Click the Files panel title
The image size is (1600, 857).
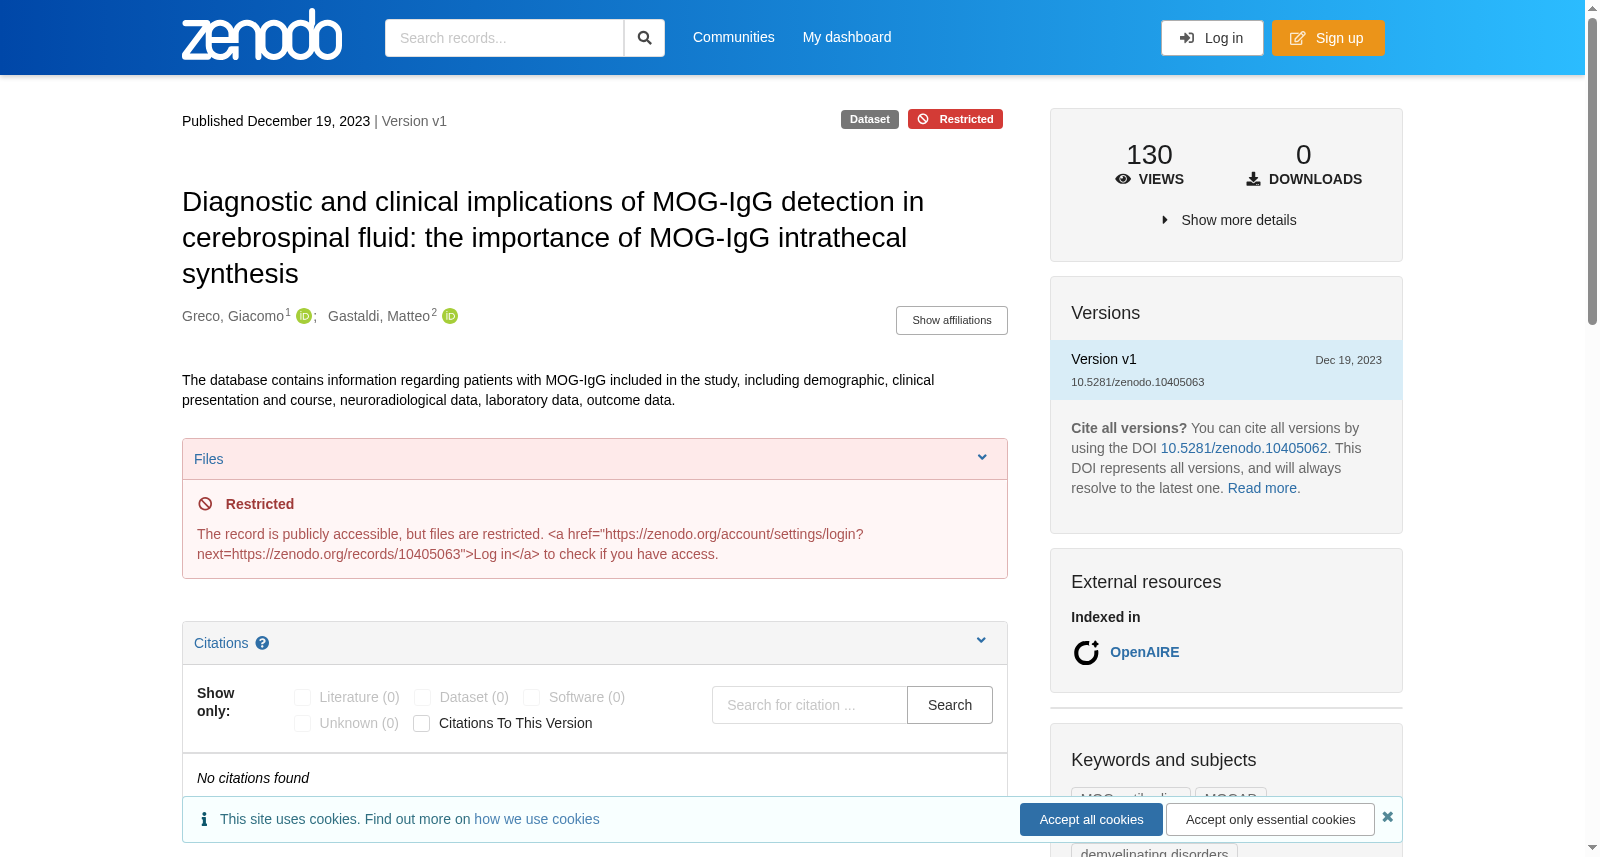tap(209, 459)
